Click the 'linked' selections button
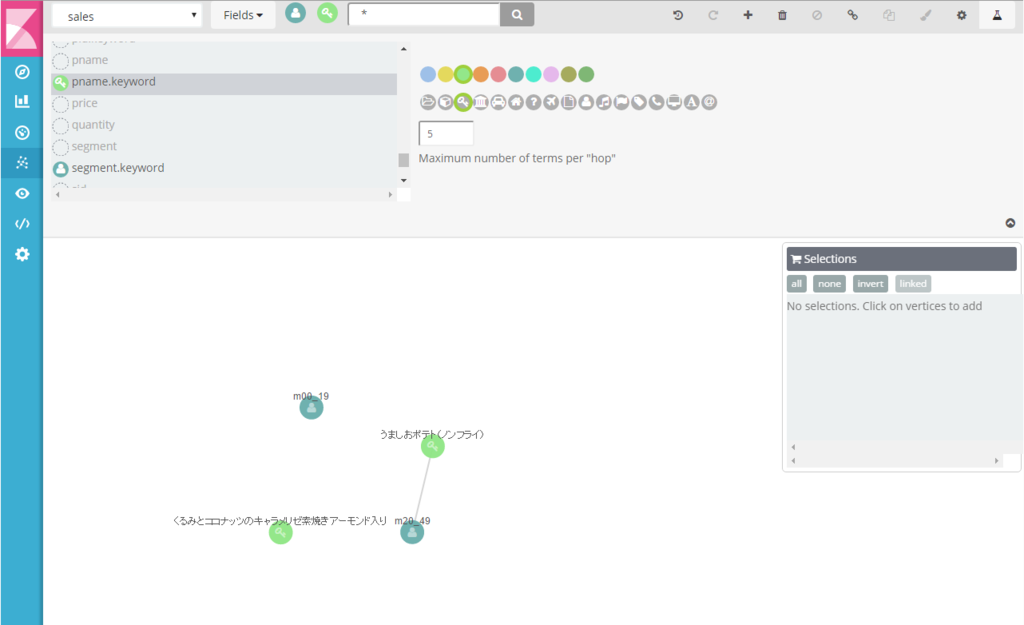This screenshot has height=625, width=1024. coord(913,283)
